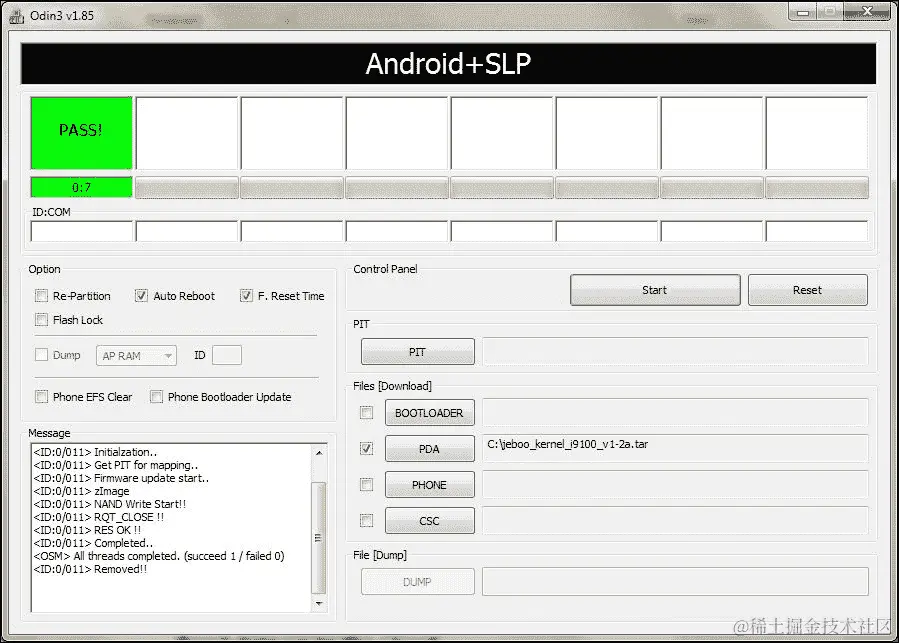The width and height of the screenshot is (899, 643).
Task: Click the BOOTLOADER file button
Action: (429, 412)
